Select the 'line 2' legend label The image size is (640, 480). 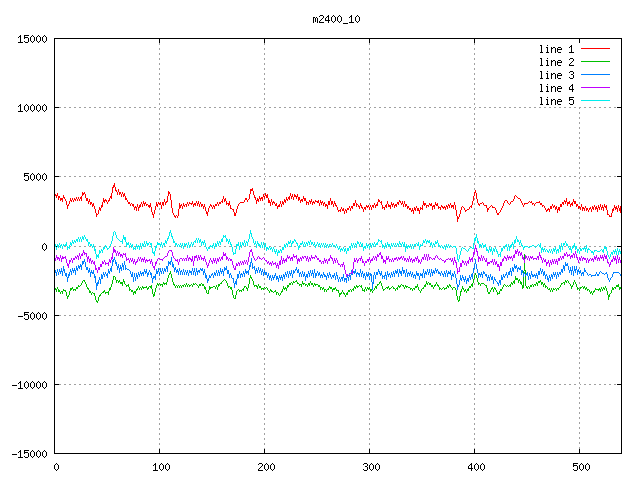click(556, 62)
